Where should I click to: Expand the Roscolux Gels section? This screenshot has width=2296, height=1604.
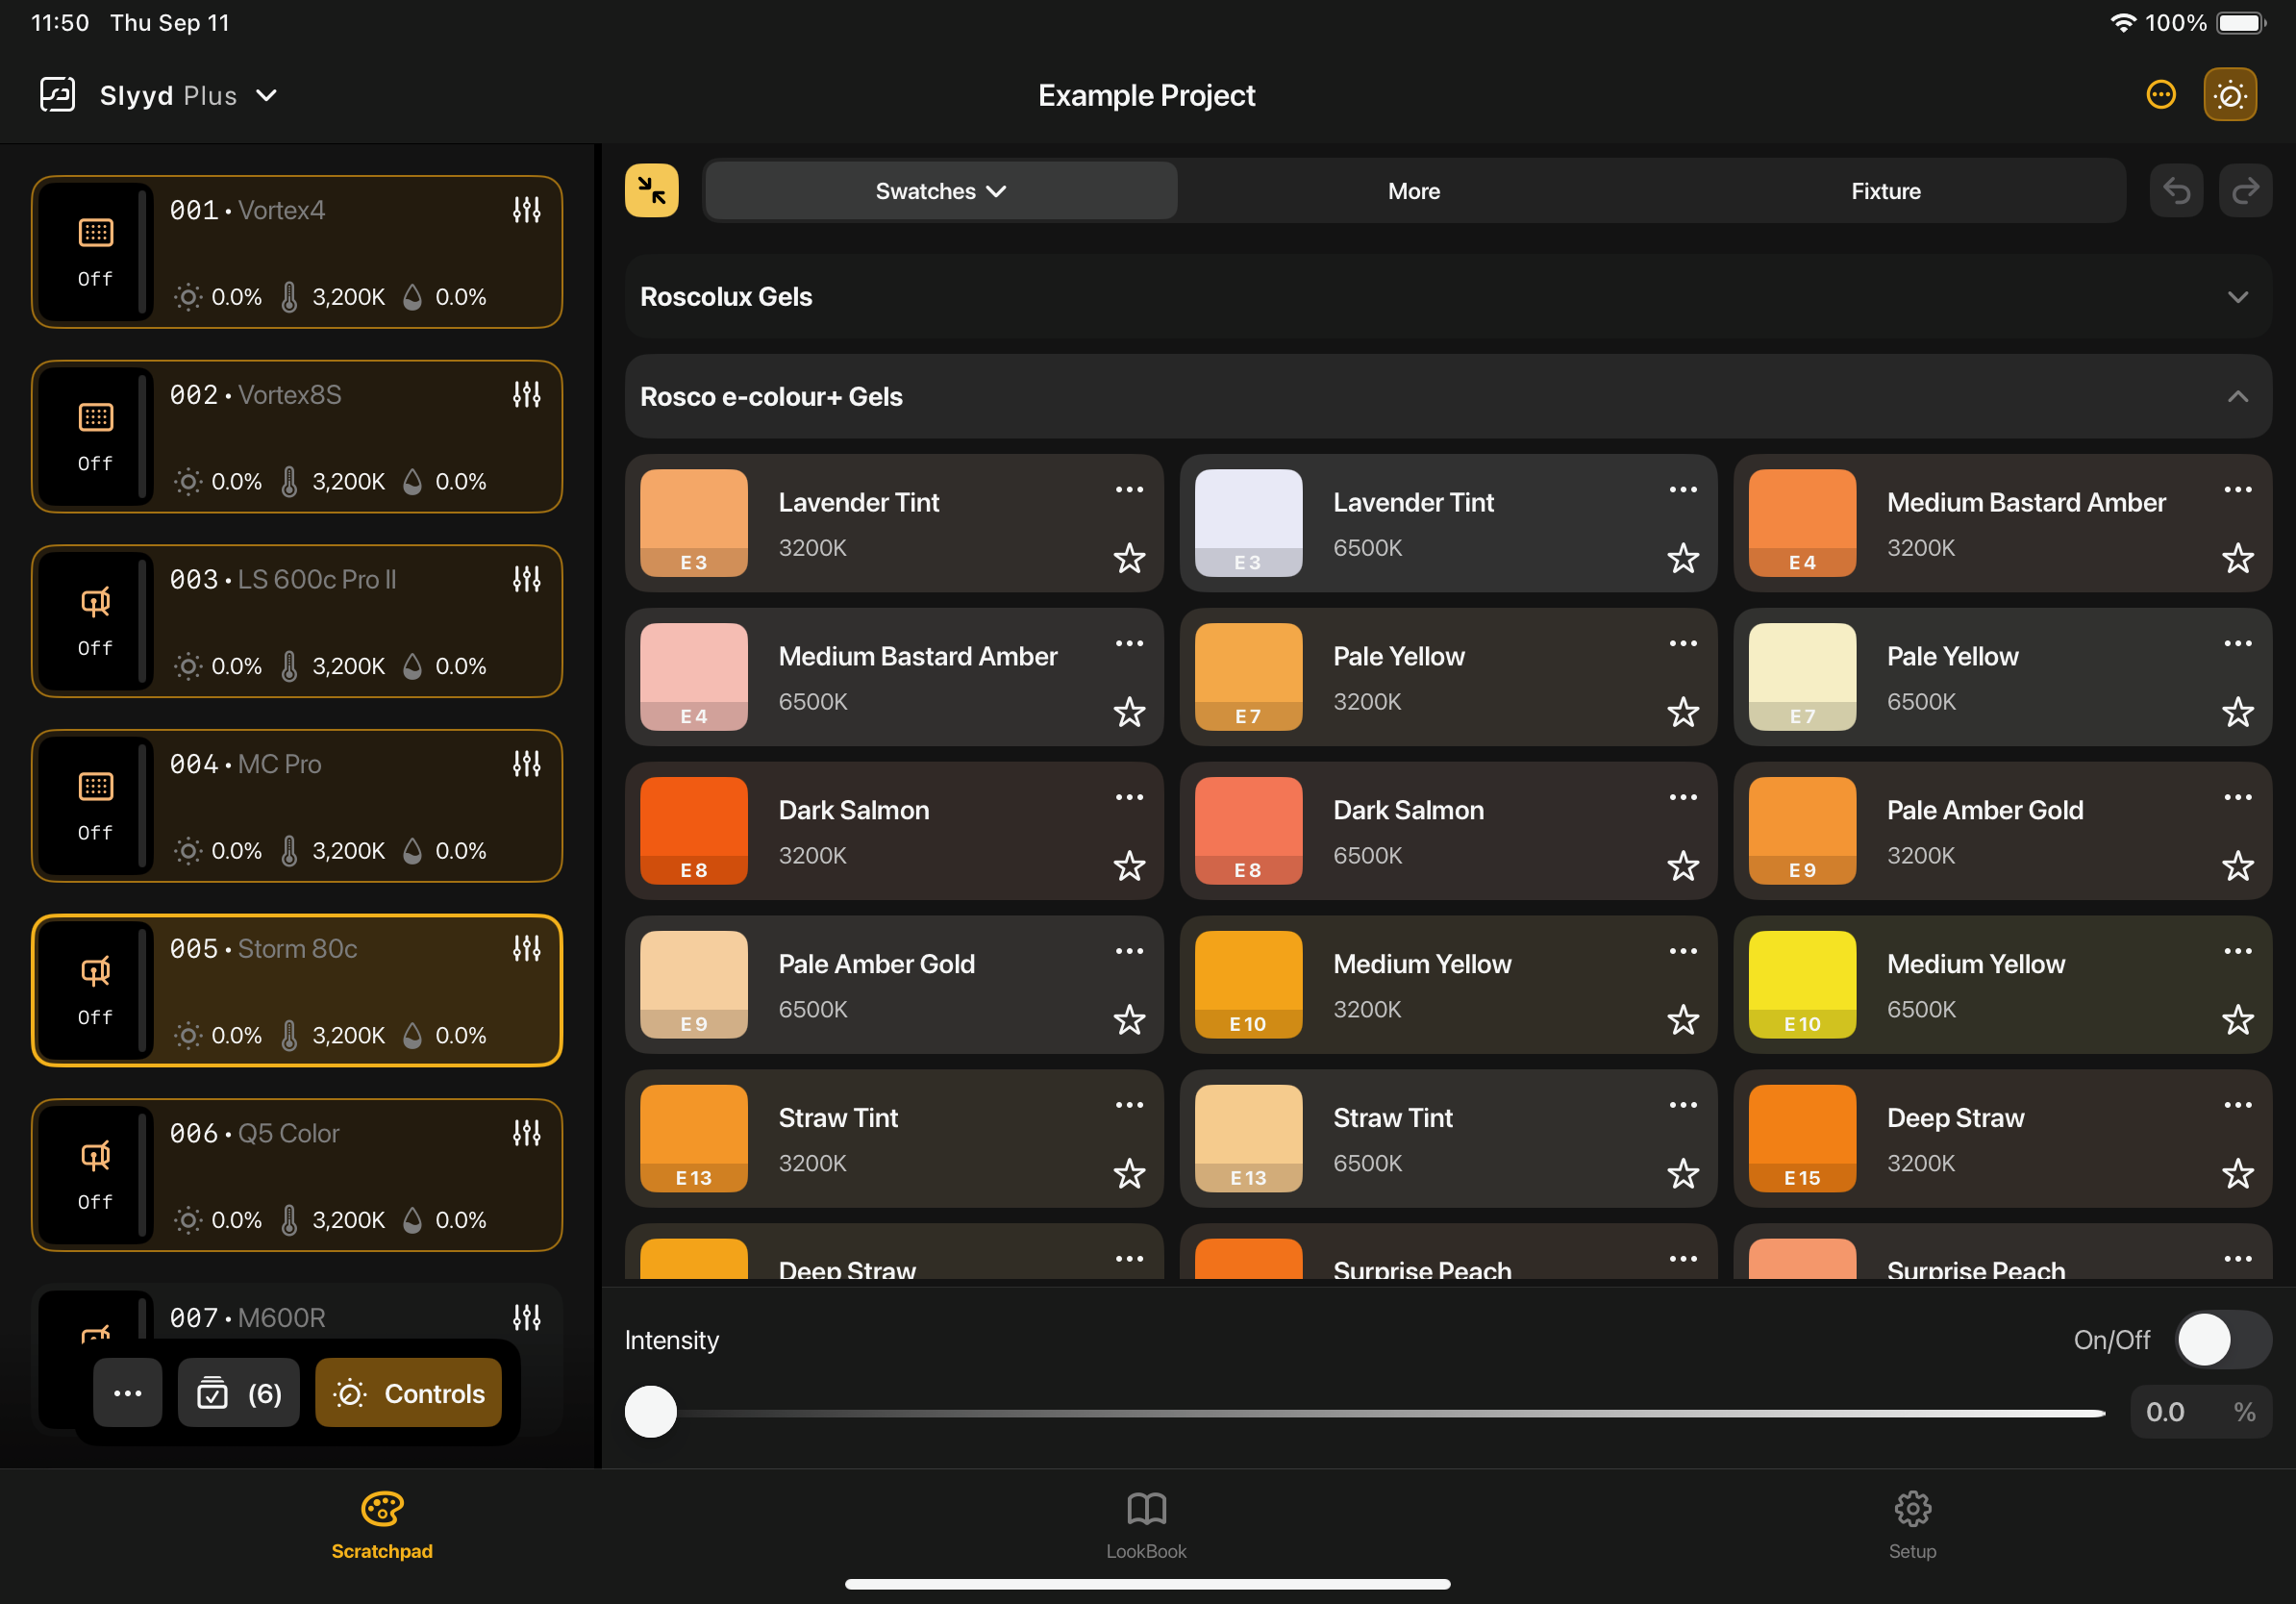(x=2237, y=297)
